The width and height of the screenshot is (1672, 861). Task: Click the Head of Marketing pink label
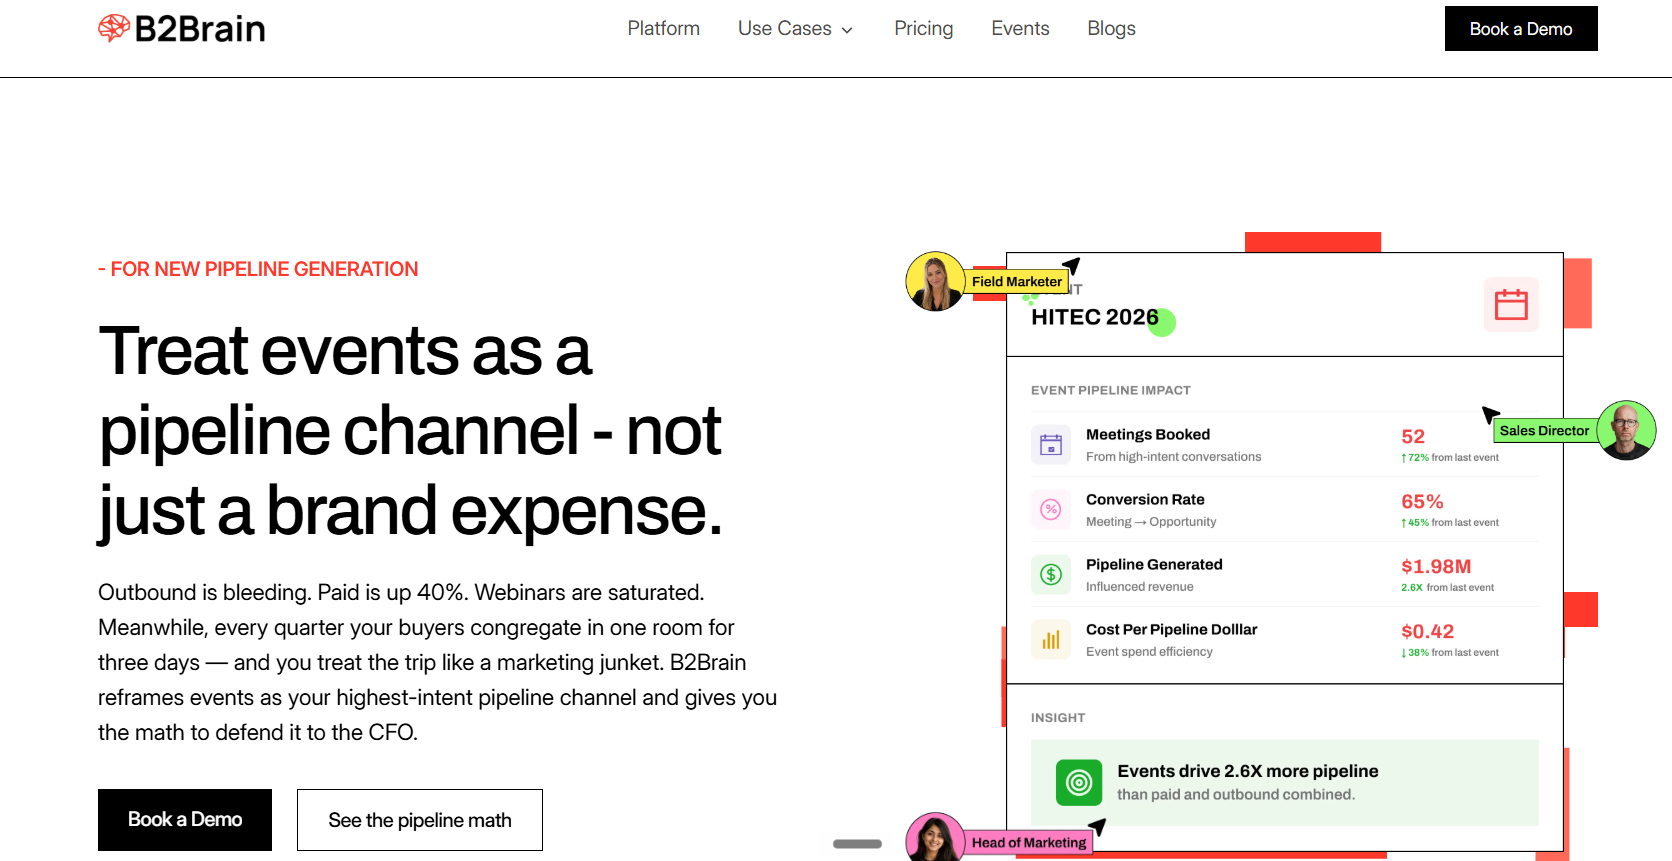point(1029,843)
